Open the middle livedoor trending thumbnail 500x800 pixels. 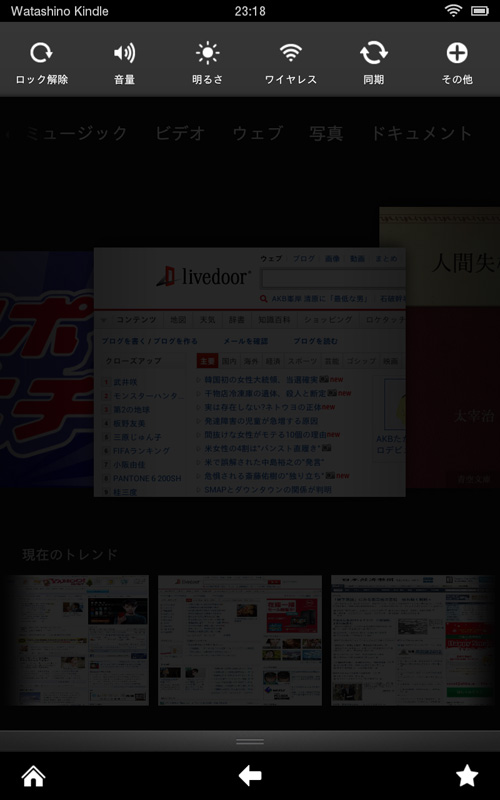point(240,640)
